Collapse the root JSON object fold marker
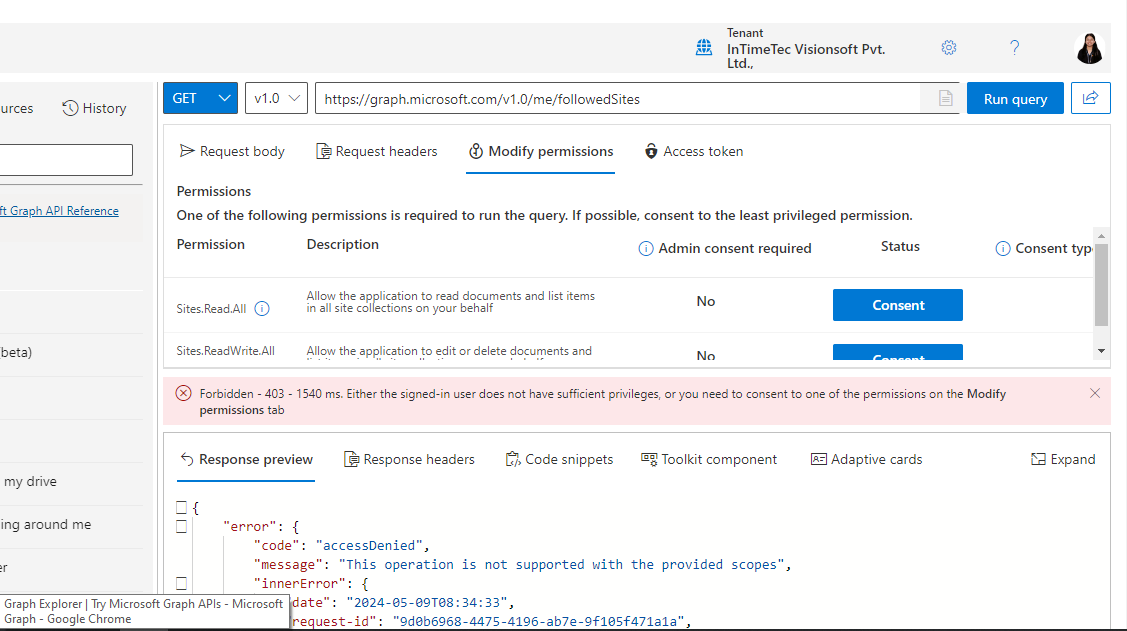Viewport: 1127px width, 631px height. (x=181, y=507)
